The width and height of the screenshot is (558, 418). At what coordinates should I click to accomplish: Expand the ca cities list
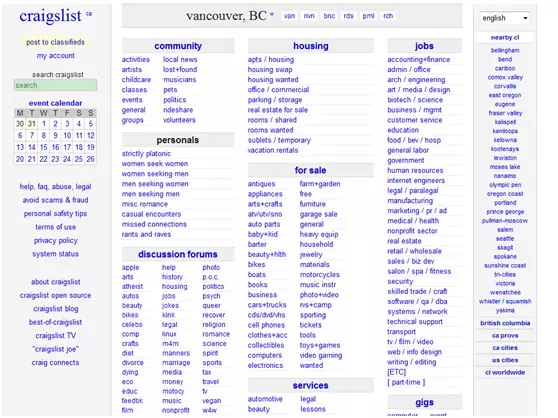[x=505, y=348]
